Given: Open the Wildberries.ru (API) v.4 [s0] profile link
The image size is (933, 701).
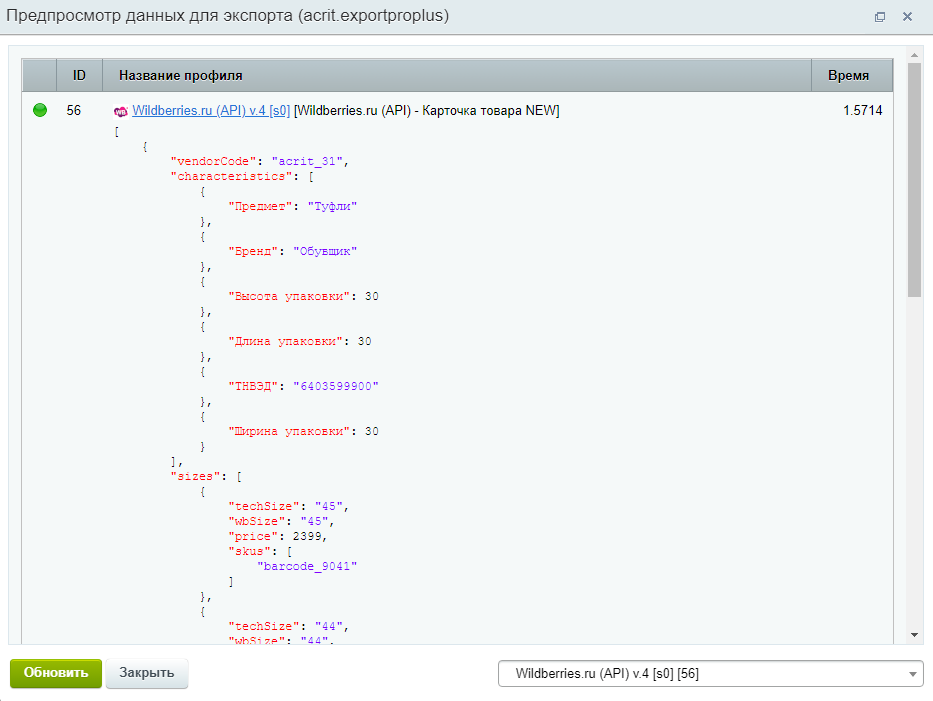Looking at the screenshot, I should [x=211, y=110].
